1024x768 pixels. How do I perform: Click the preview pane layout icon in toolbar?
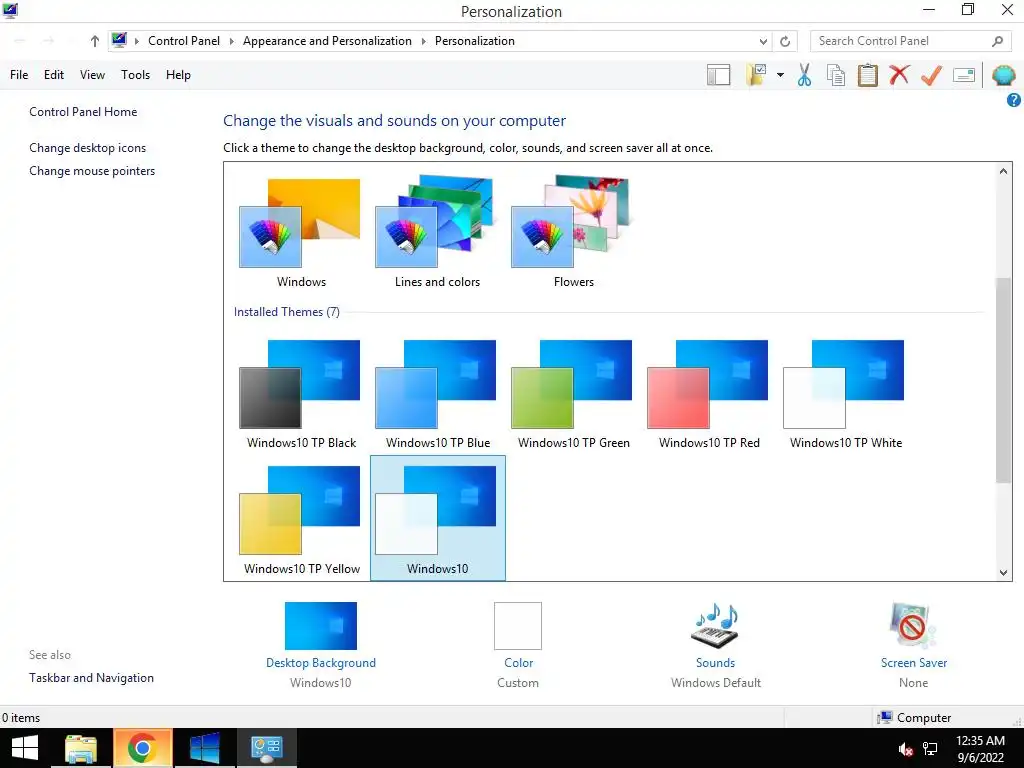pos(718,75)
